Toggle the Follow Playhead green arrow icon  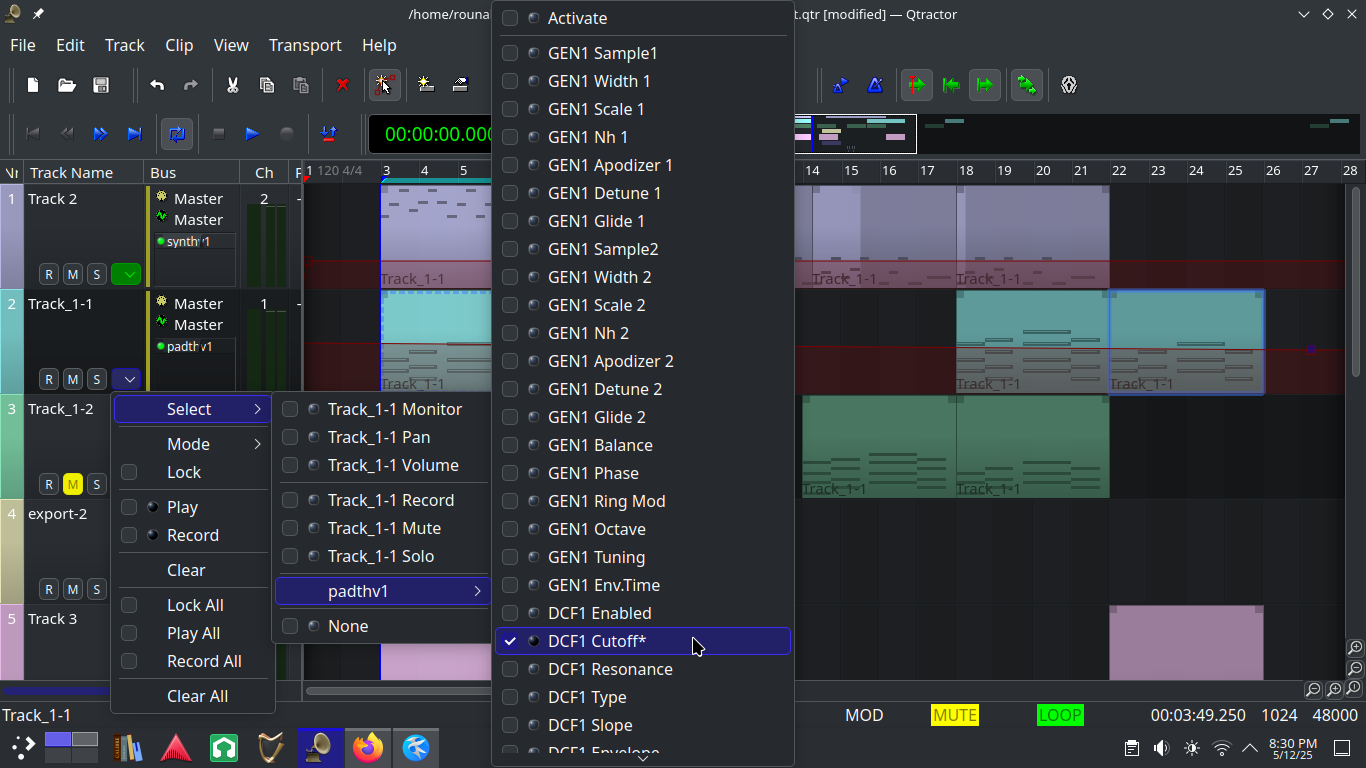(915, 85)
